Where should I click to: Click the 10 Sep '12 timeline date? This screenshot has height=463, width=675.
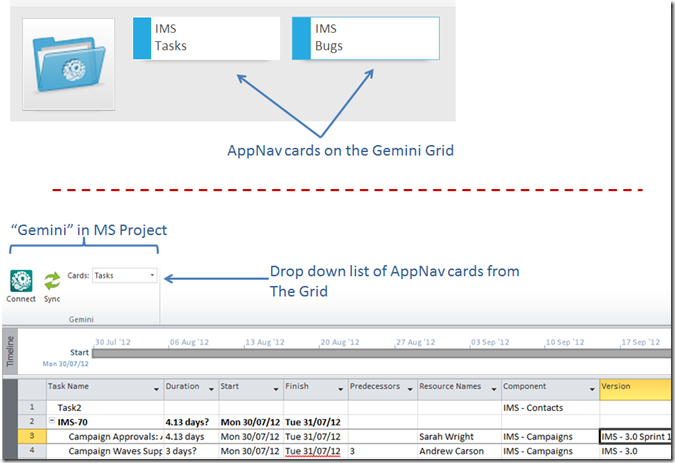point(565,342)
